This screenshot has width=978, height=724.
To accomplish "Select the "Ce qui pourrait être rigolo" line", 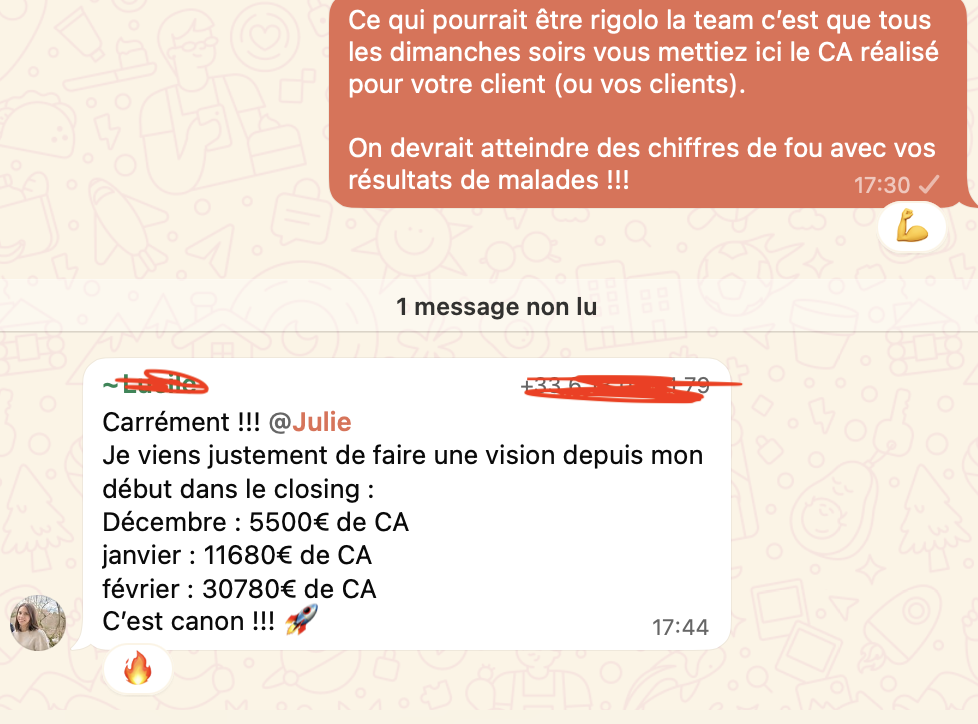I will 639,20.
